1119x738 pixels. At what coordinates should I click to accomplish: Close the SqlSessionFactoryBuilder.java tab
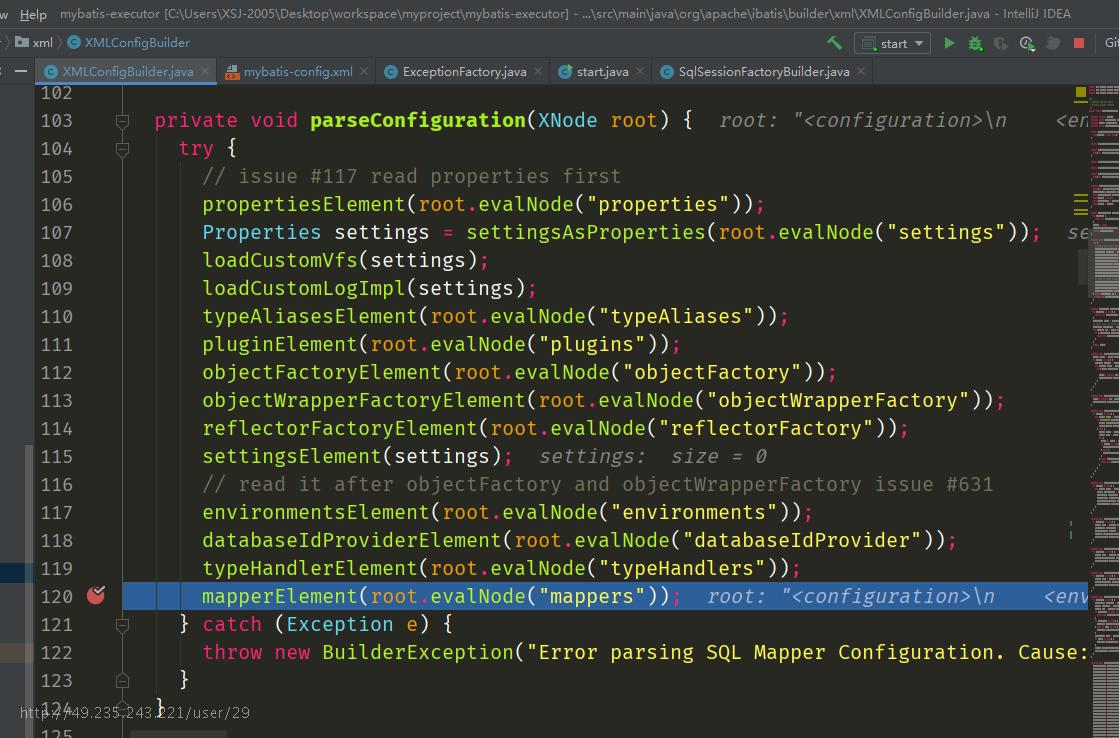(861, 71)
